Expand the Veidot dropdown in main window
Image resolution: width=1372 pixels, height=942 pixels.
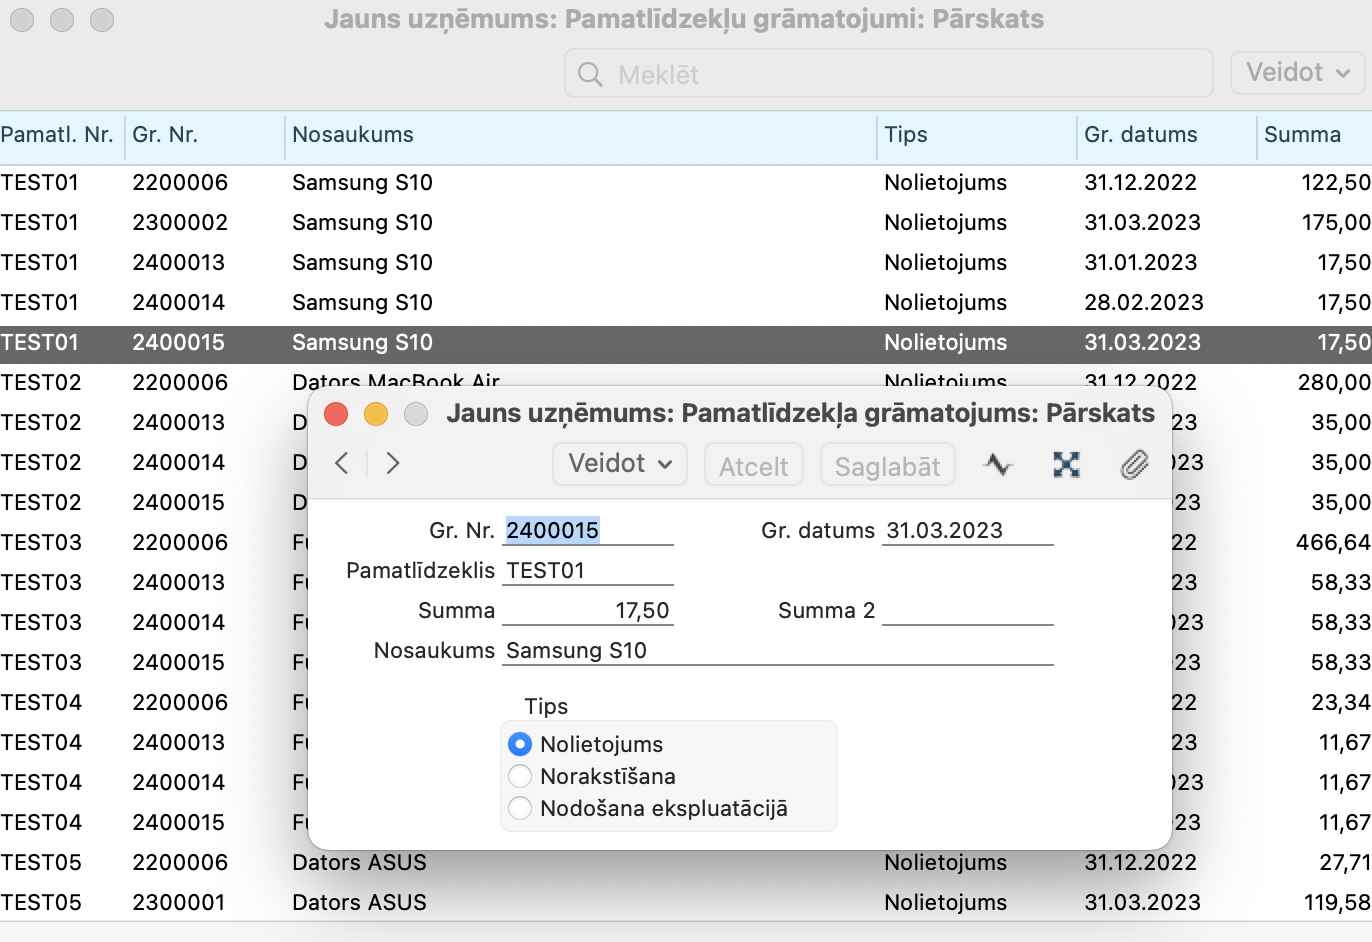(1297, 73)
